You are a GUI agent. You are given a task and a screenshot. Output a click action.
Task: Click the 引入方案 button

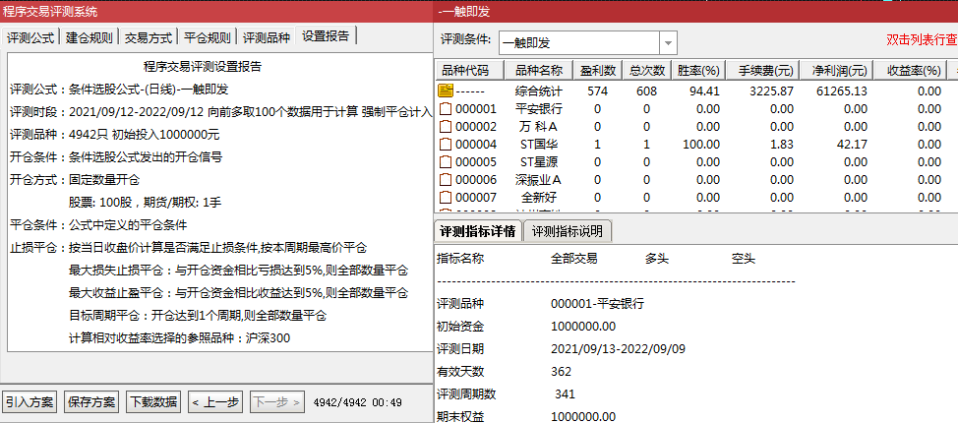click(x=29, y=402)
